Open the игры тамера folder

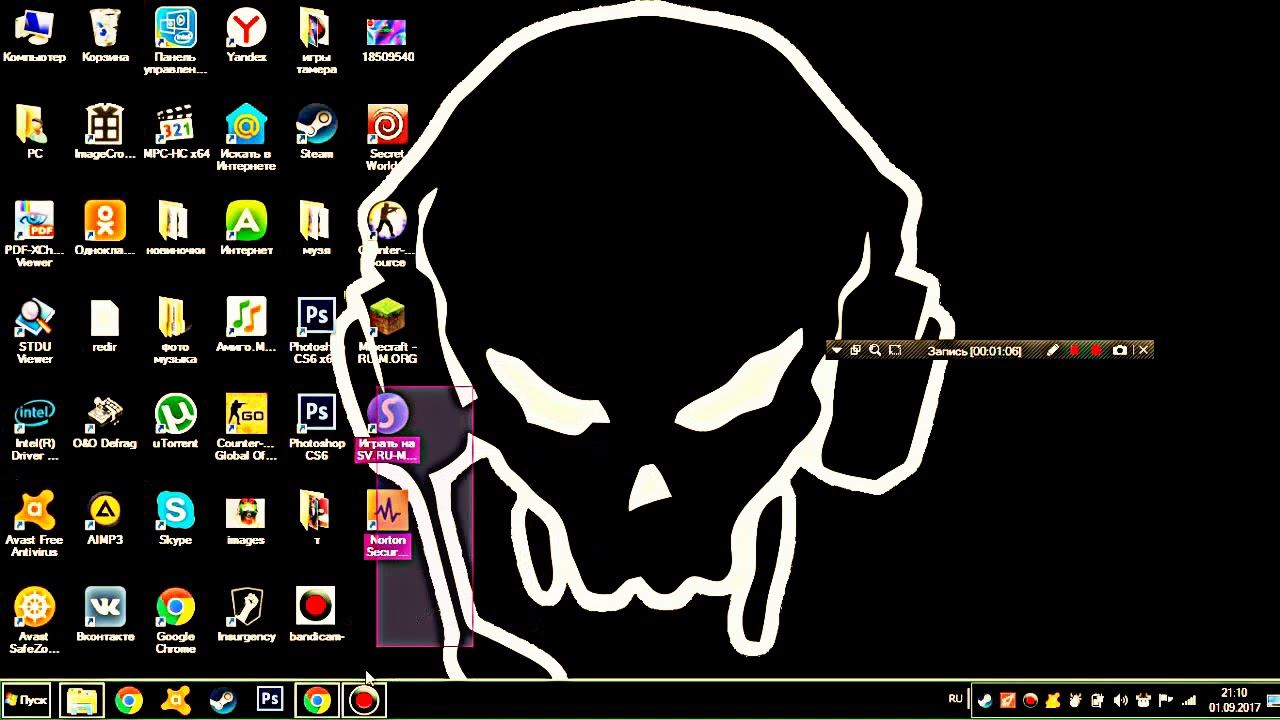pos(316,42)
